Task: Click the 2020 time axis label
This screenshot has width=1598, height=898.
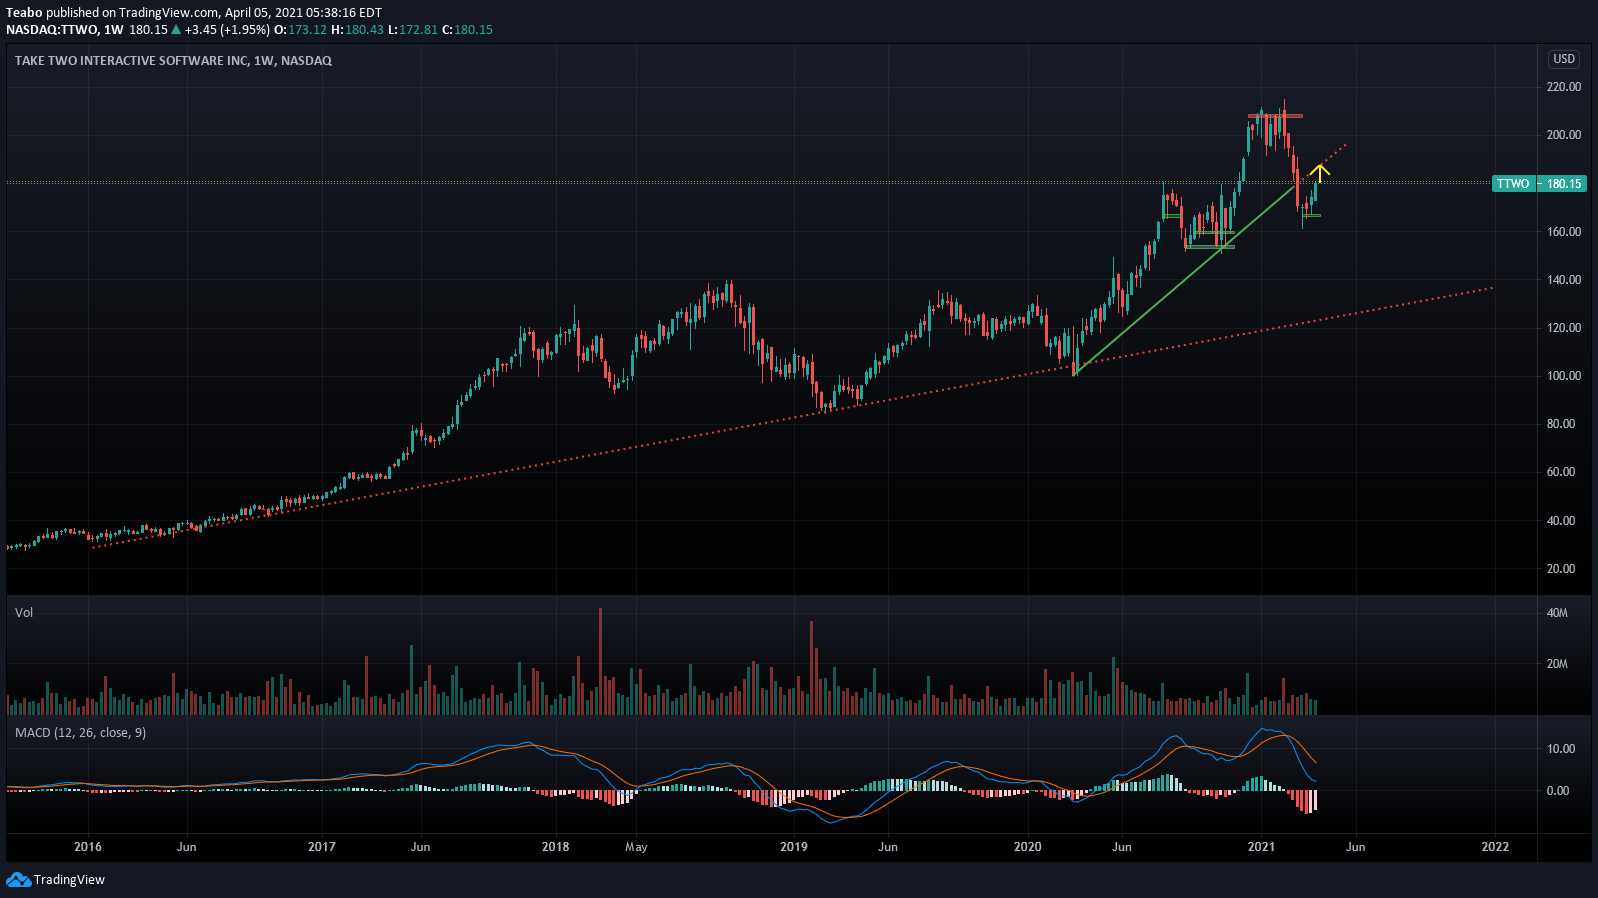Action: (x=1028, y=847)
